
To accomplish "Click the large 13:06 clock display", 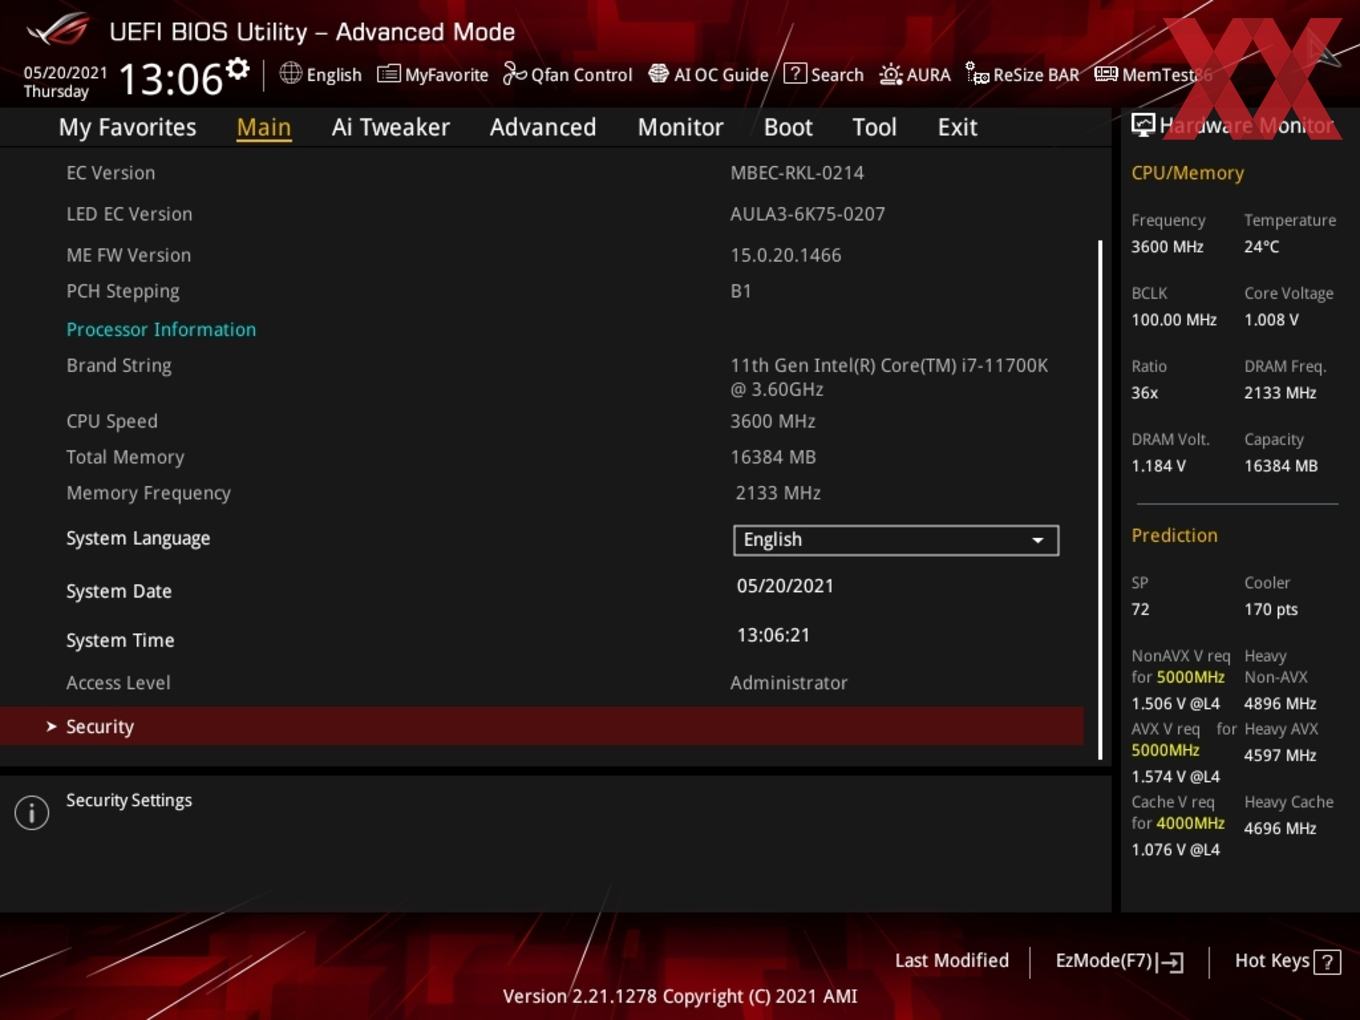I will (171, 79).
